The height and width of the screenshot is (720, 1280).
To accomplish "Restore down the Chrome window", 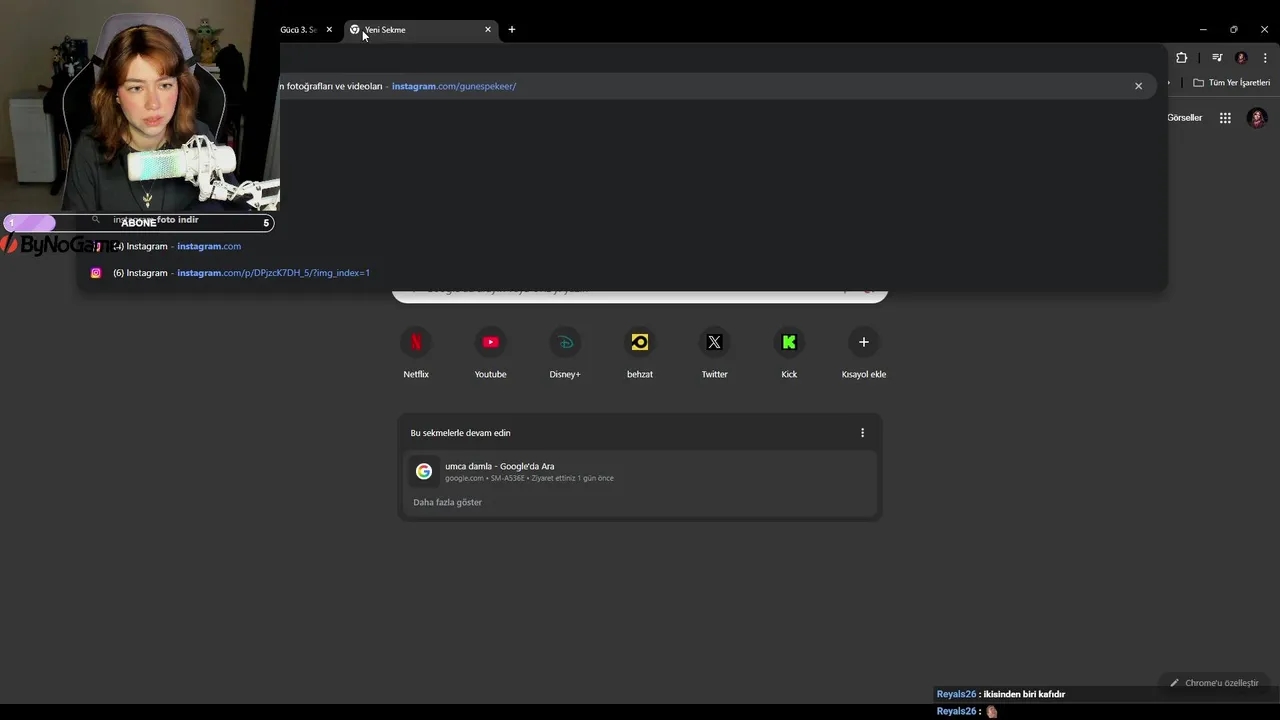I will [1234, 30].
